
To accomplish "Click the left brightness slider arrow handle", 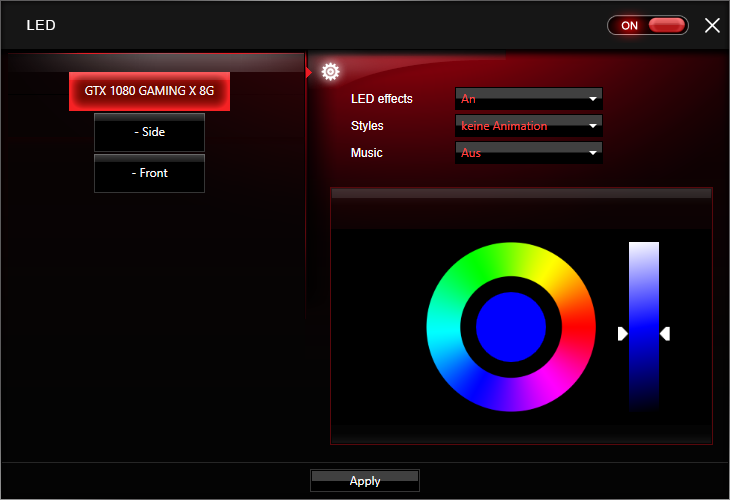I will (x=622, y=334).
